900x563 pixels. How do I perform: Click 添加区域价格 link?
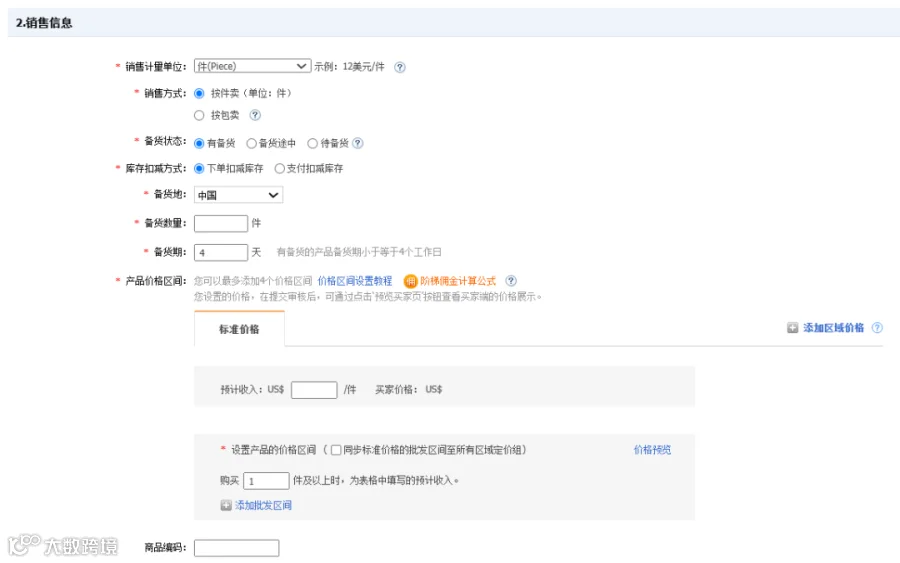tap(833, 328)
